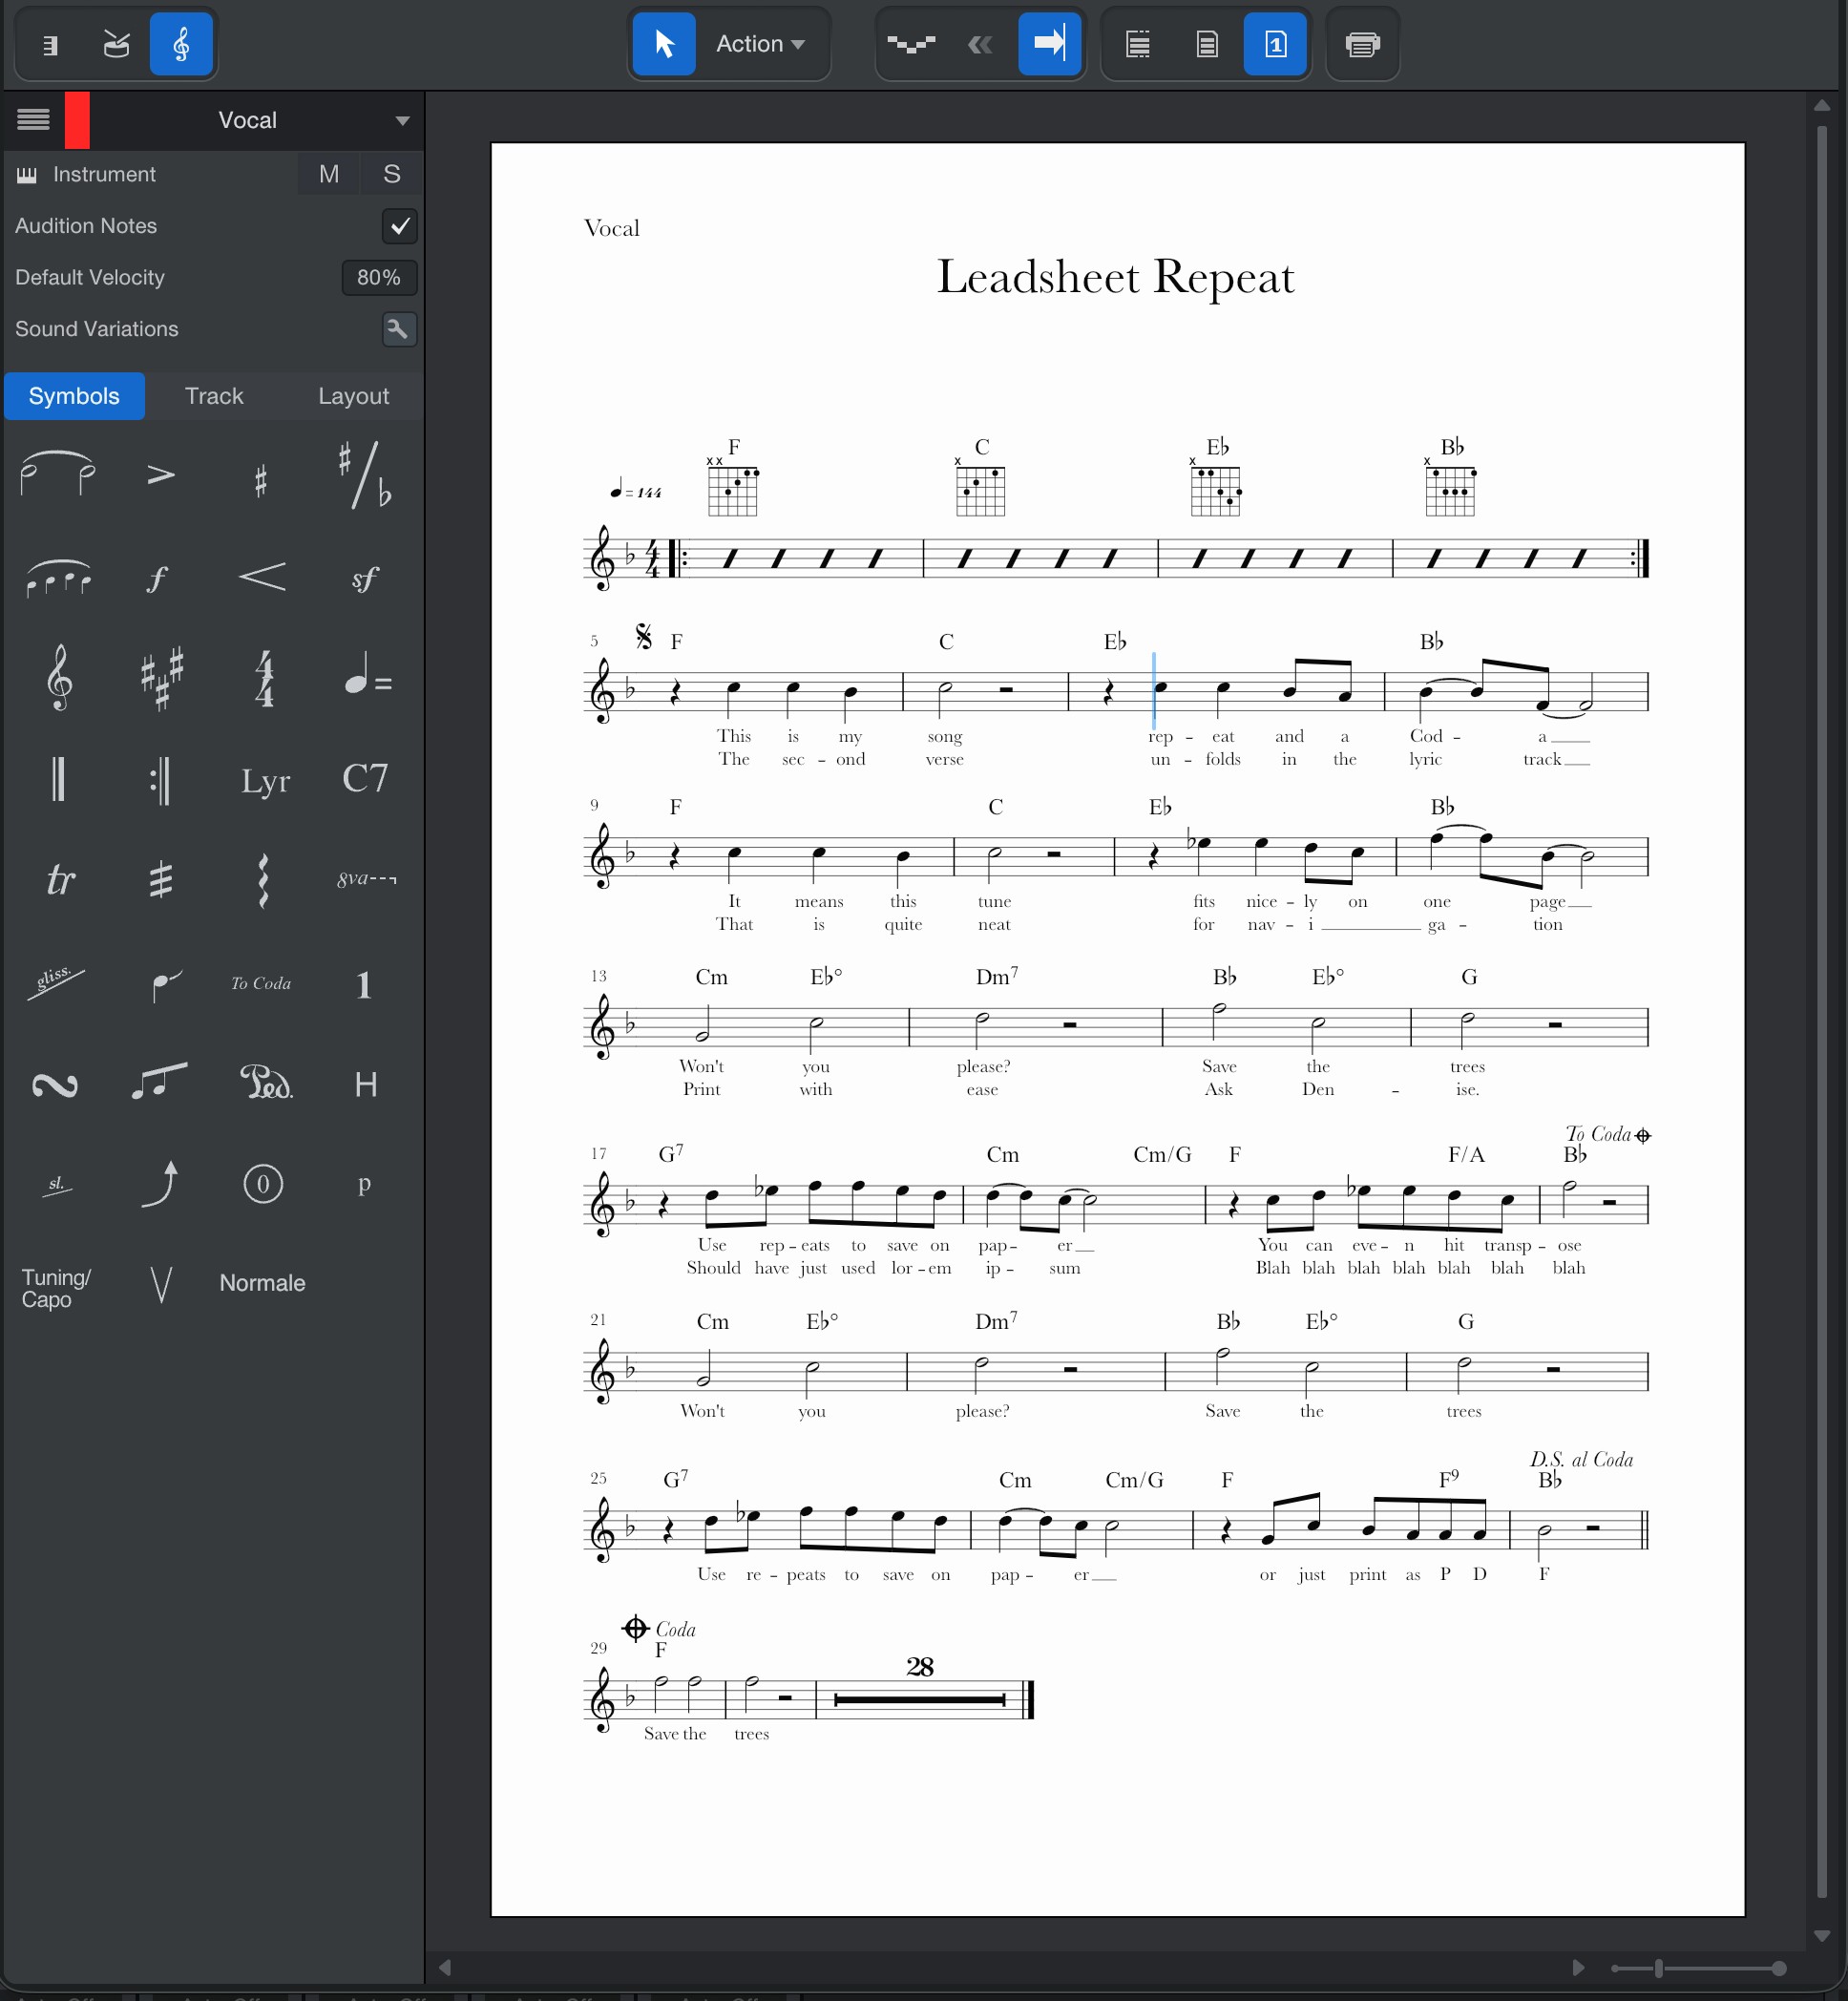Image resolution: width=1848 pixels, height=2001 pixels.
Task: Select the circled 0 string number symbol
Action: 263,1184
